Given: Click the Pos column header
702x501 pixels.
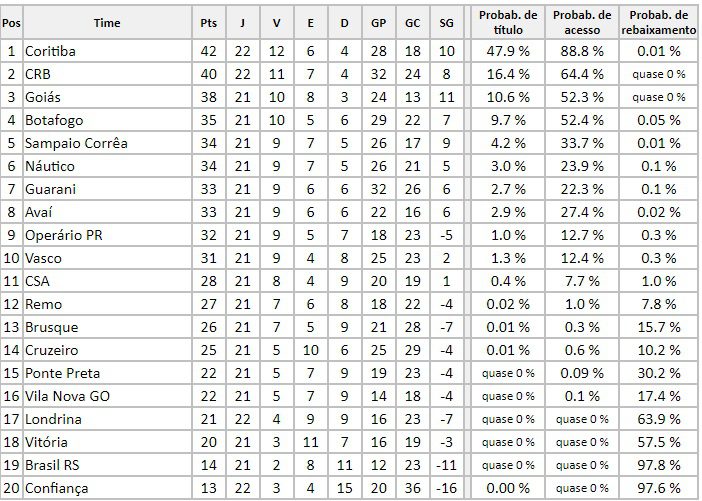Looking at the screenshot, I should pos(11,21).
